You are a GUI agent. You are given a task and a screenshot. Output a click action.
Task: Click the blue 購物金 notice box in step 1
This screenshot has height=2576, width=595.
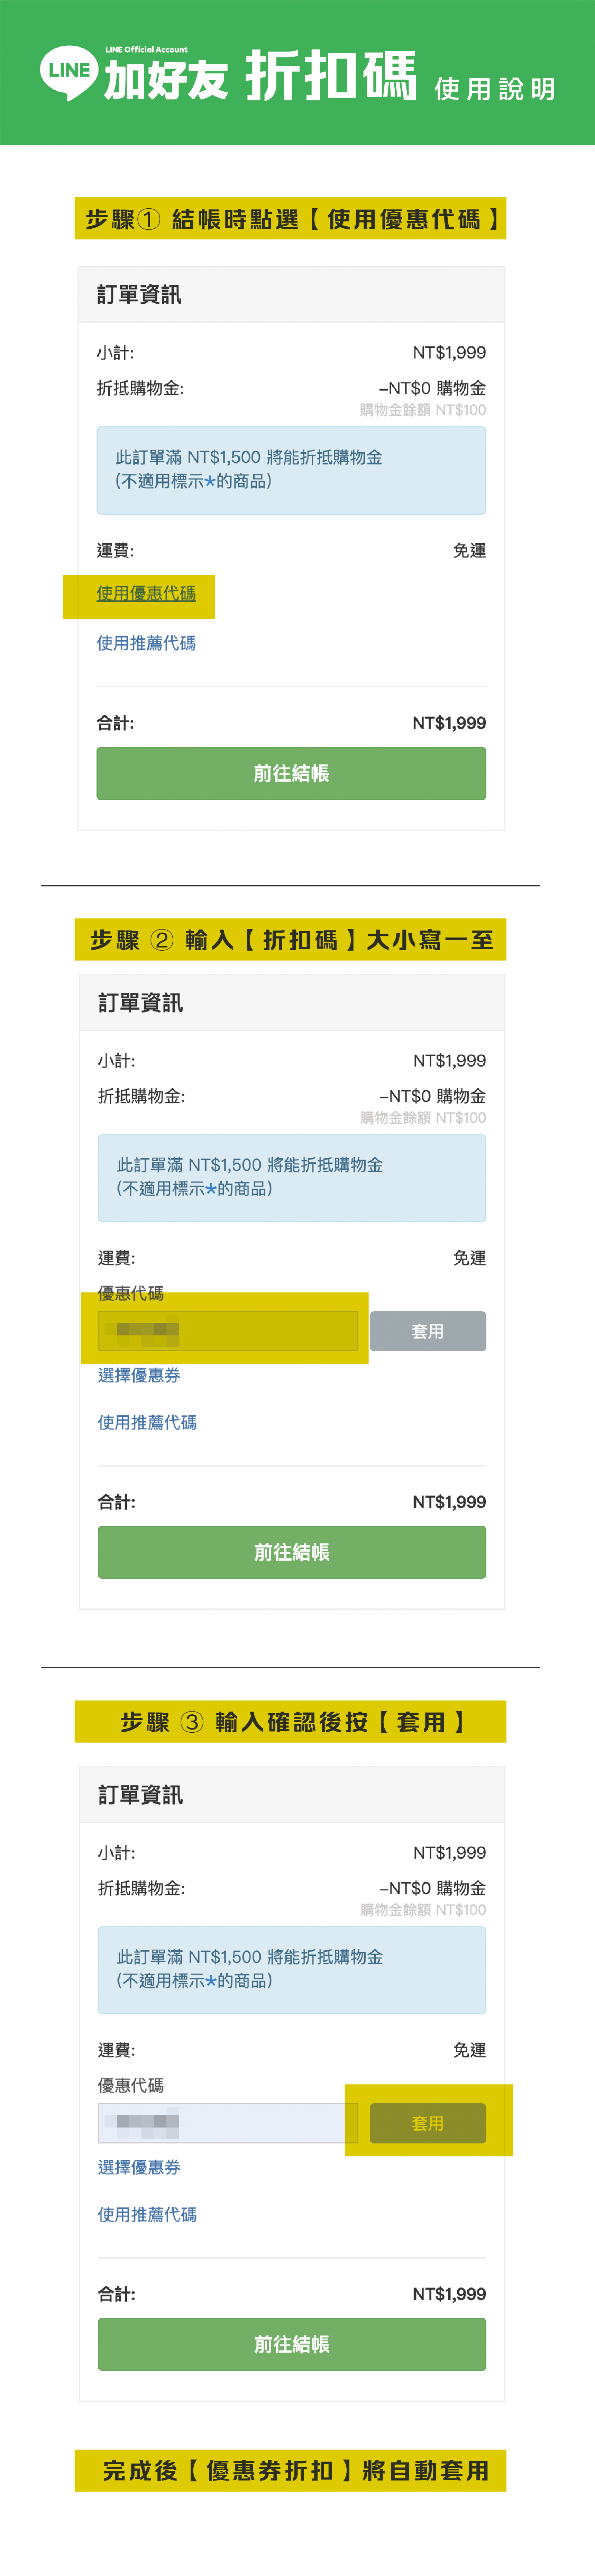point(291,470)
